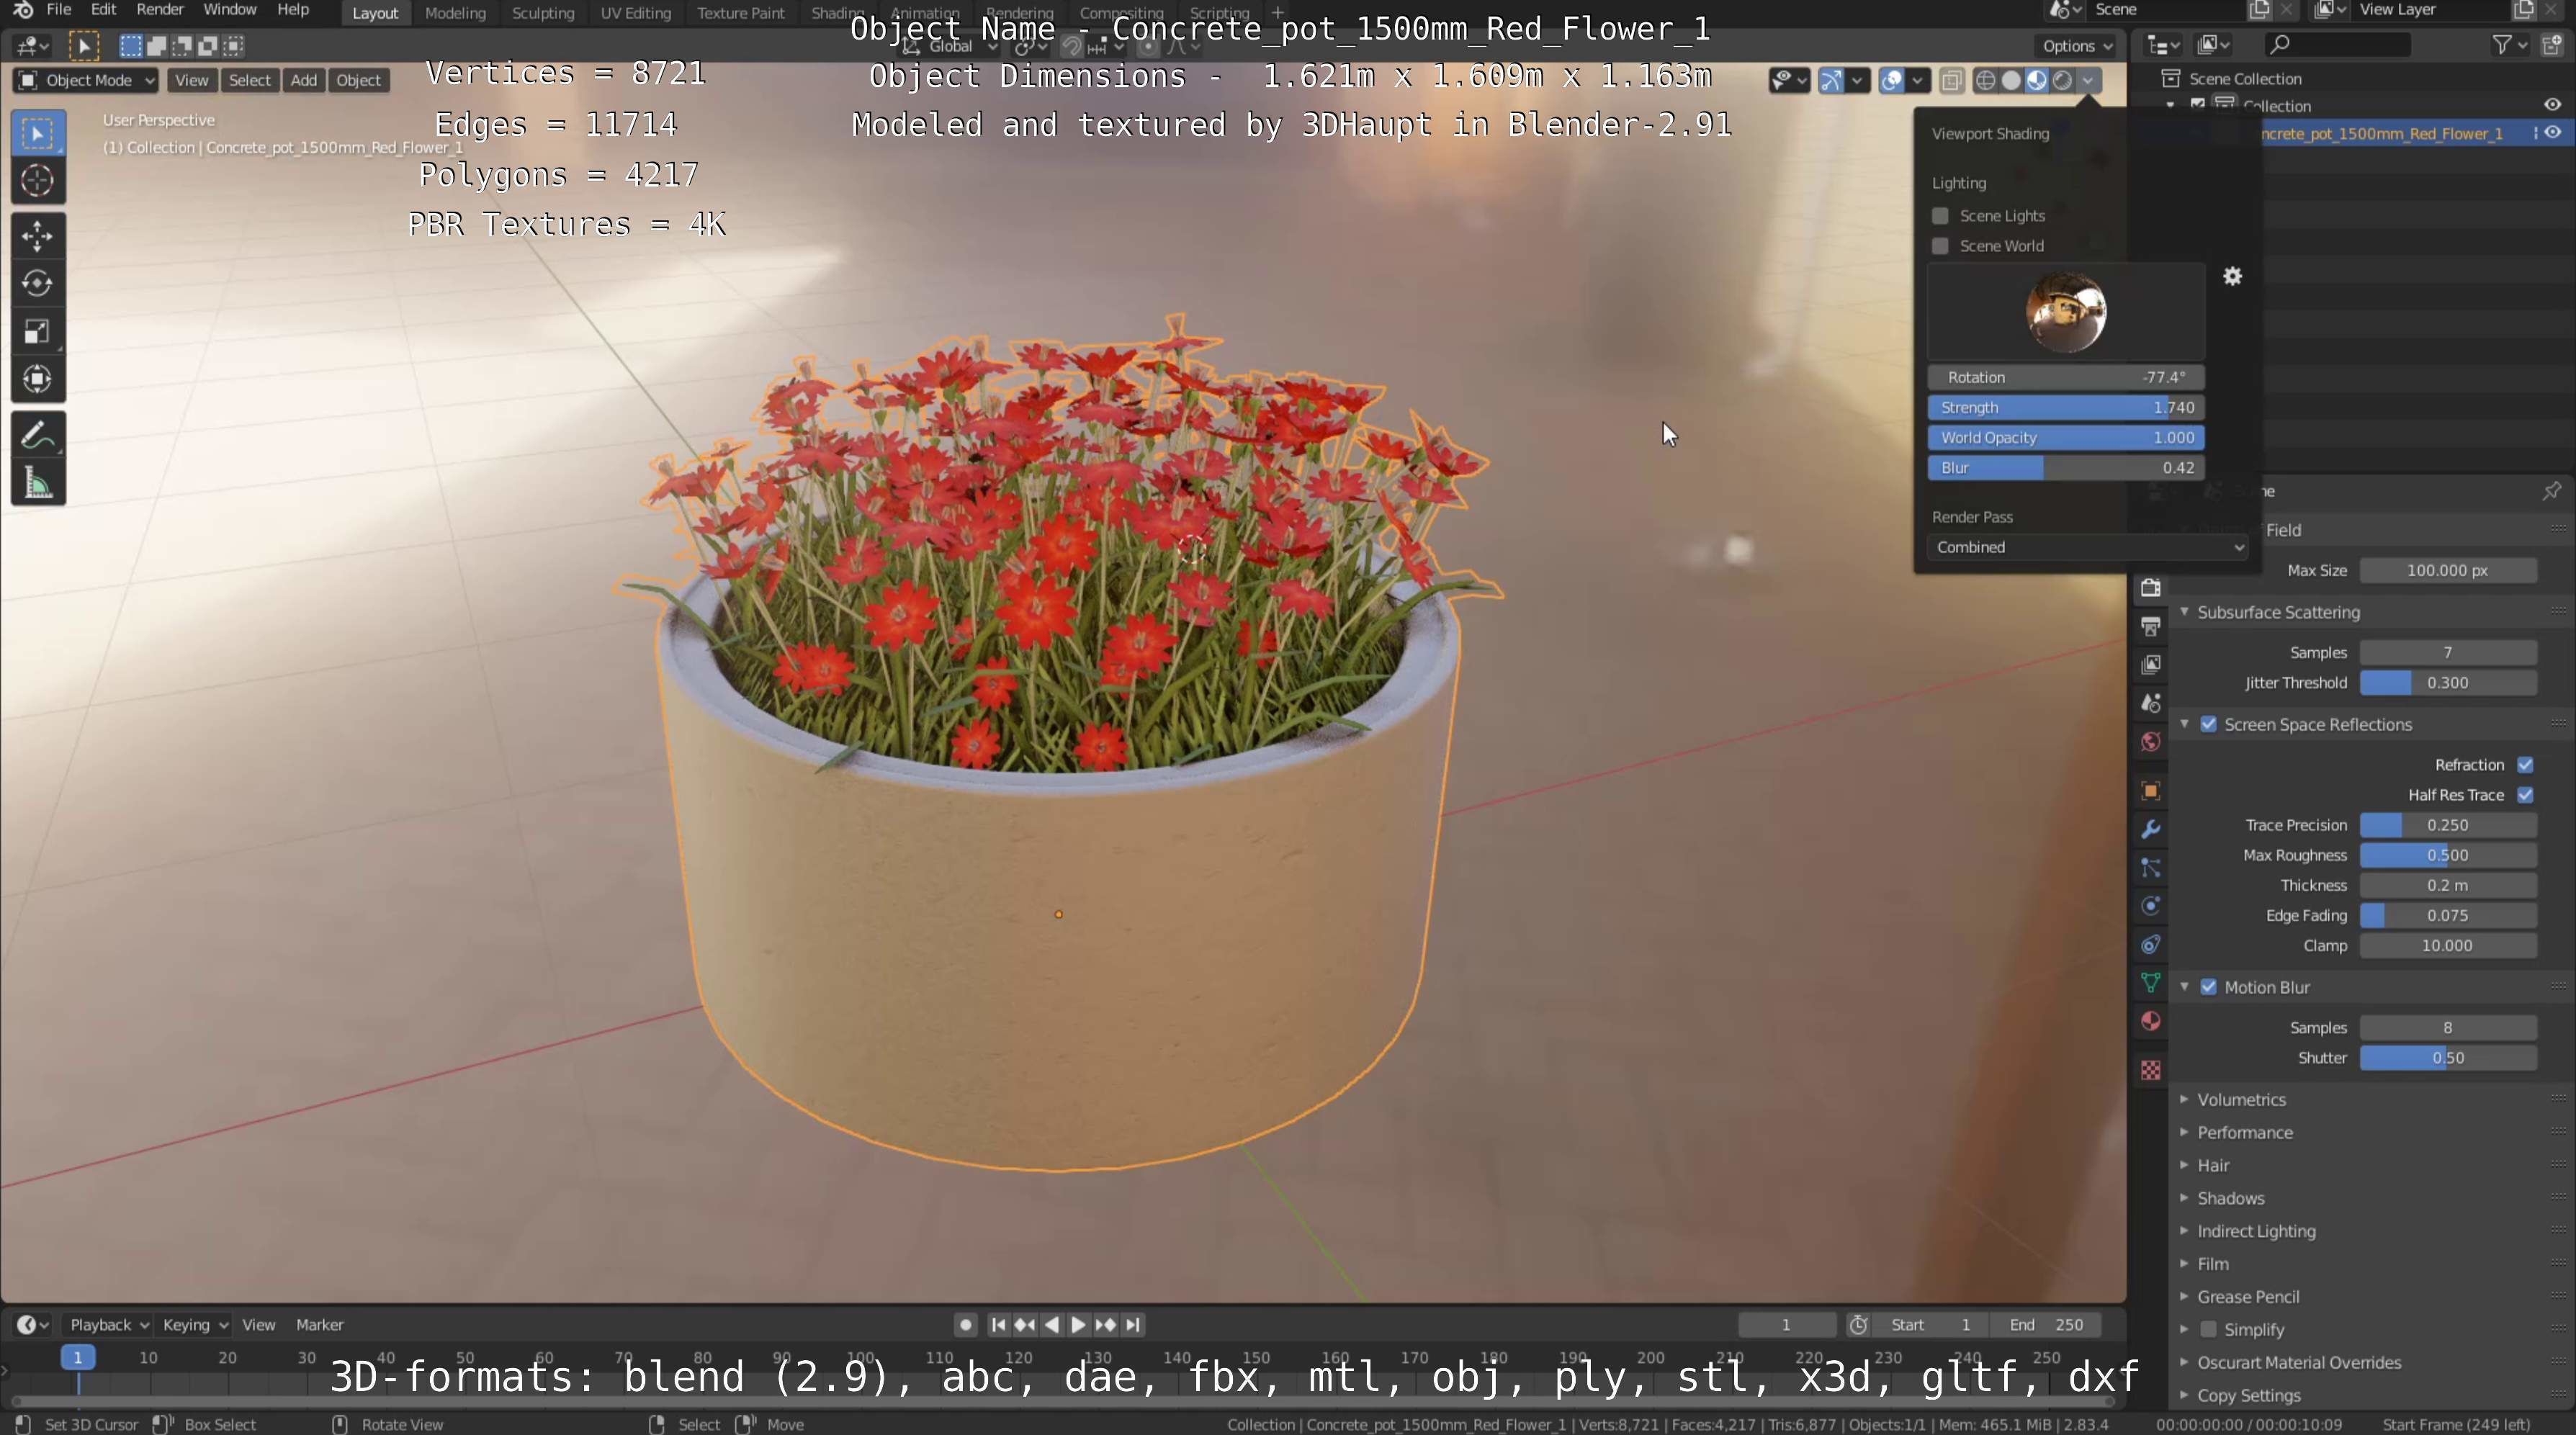Play animation forward in timeline
The height and width of the screenshot is (1435, 2576).
[x=1078, y=1324]
